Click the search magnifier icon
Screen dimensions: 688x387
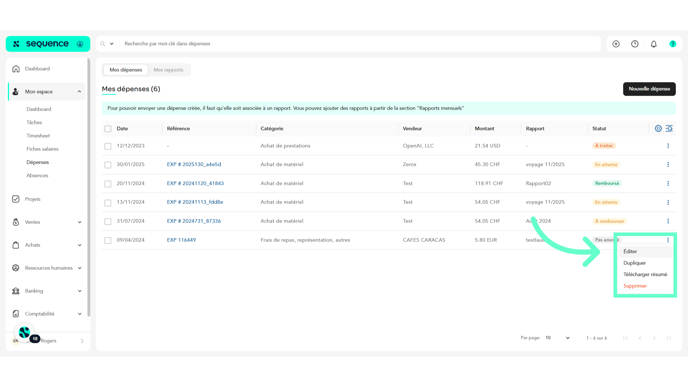103,44
